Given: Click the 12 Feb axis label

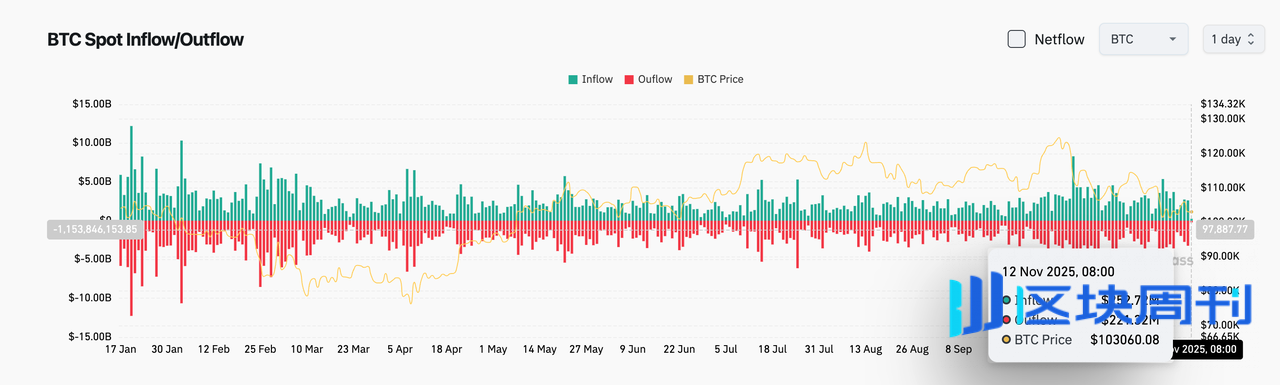Looking at the screenshot, I should [214, 350].
